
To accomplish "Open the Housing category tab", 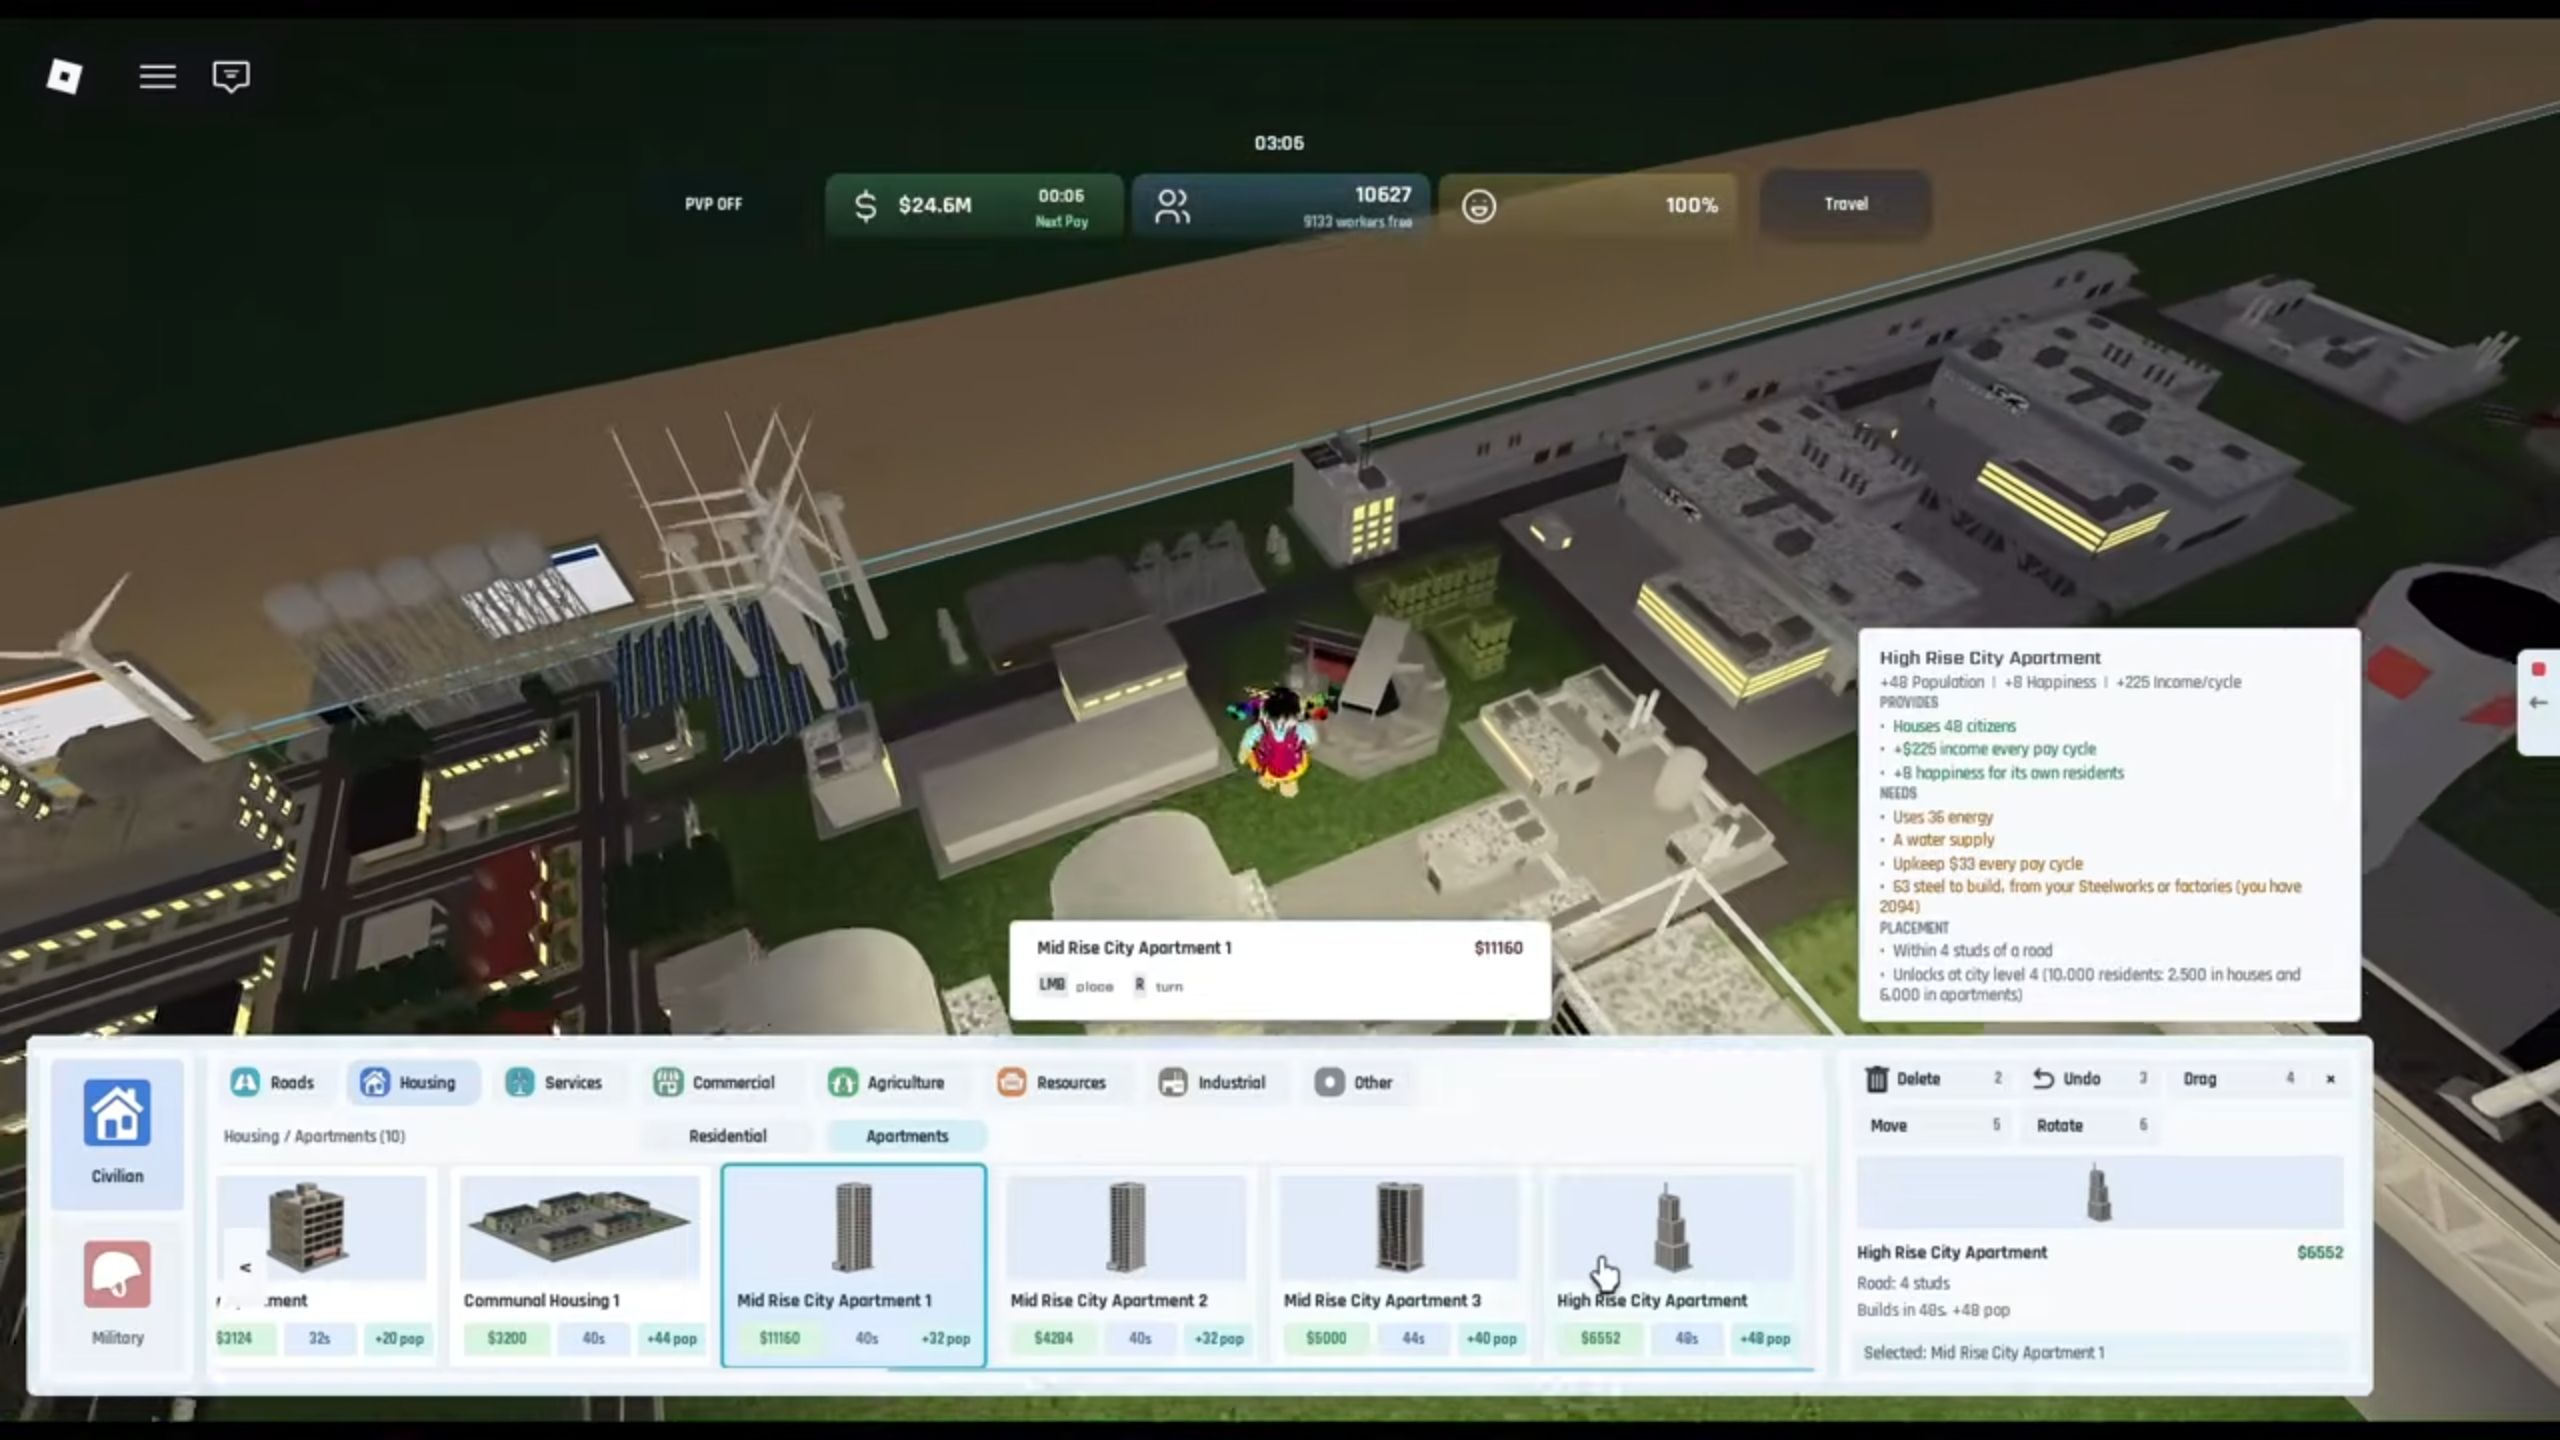I will coord(413,1082).
